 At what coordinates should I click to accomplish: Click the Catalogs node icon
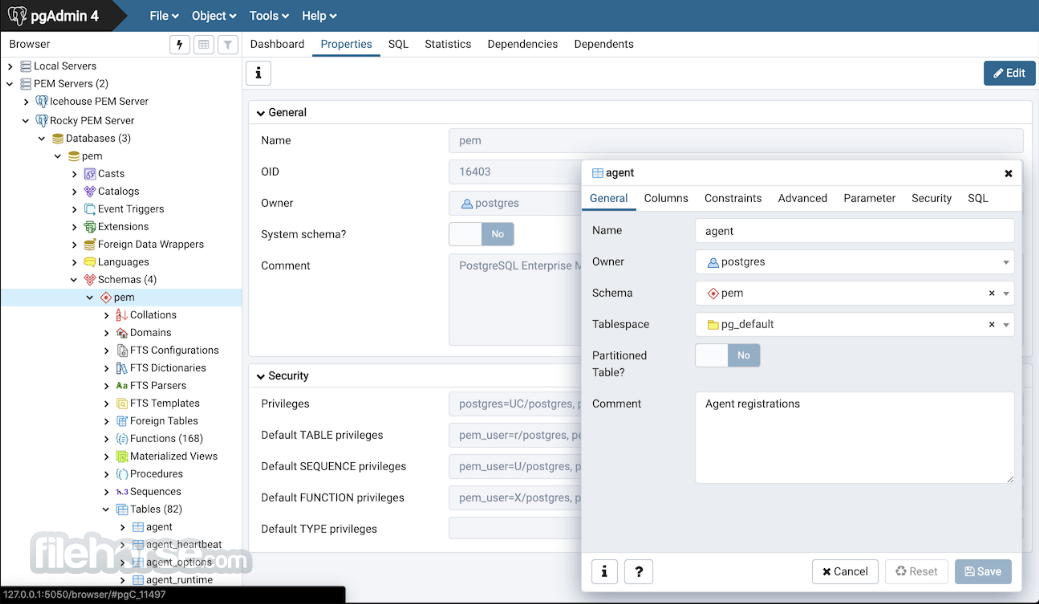pos(89,191)
